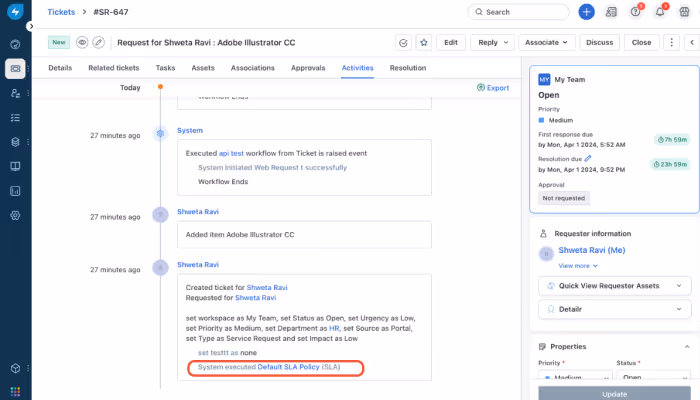This screenshot has height=400, width=700.
Task: Export the activities log
Action: coord(493,88)
